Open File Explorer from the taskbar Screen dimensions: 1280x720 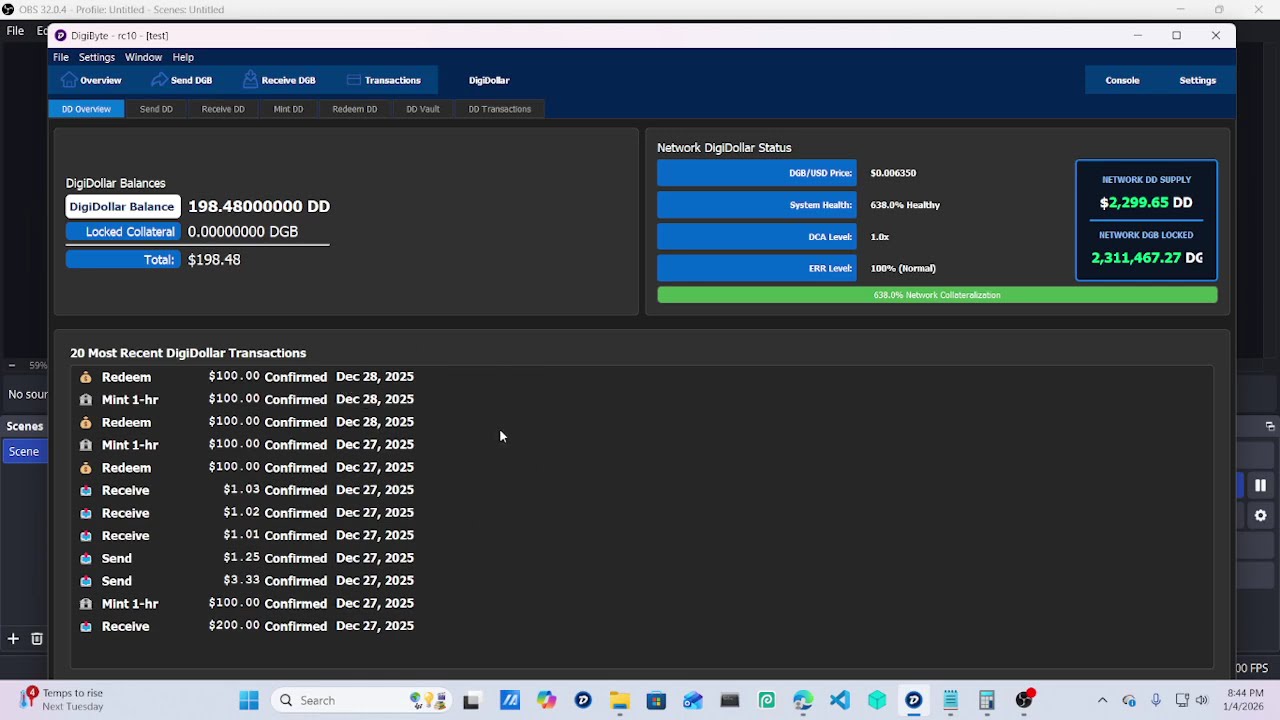pos(619,700)
